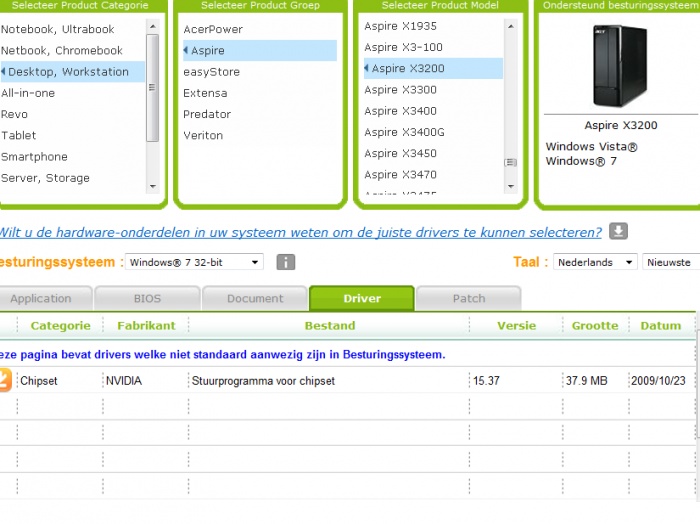Click the NVIDIA manufacturer cell
Image resolution: width=700 pixels, height=524 pixels.
124,381
